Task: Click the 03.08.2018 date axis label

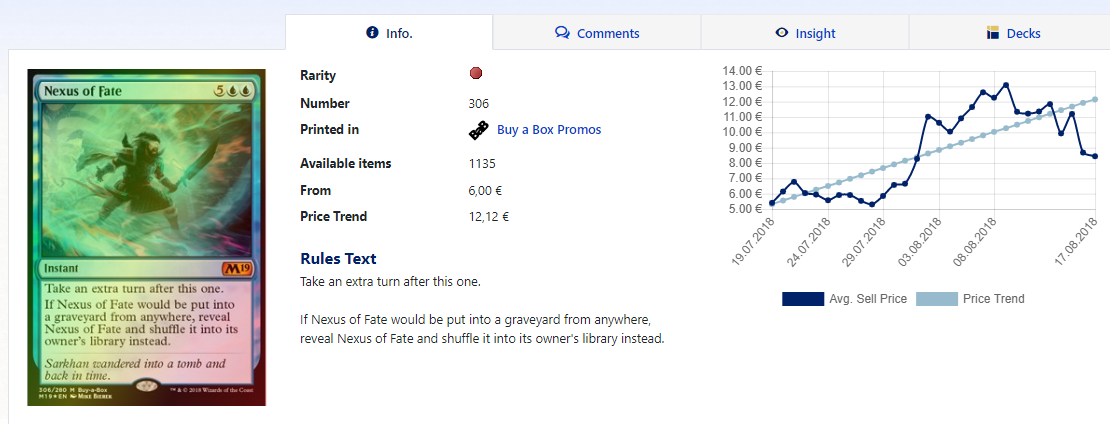Action: click(921, 240)
